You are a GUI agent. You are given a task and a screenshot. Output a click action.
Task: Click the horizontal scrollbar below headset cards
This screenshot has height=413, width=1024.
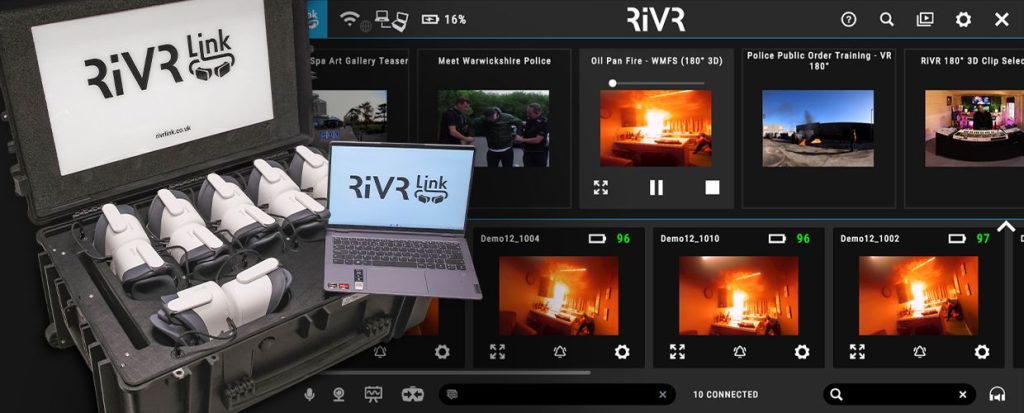pyautogui.click(x=457, y=373)
